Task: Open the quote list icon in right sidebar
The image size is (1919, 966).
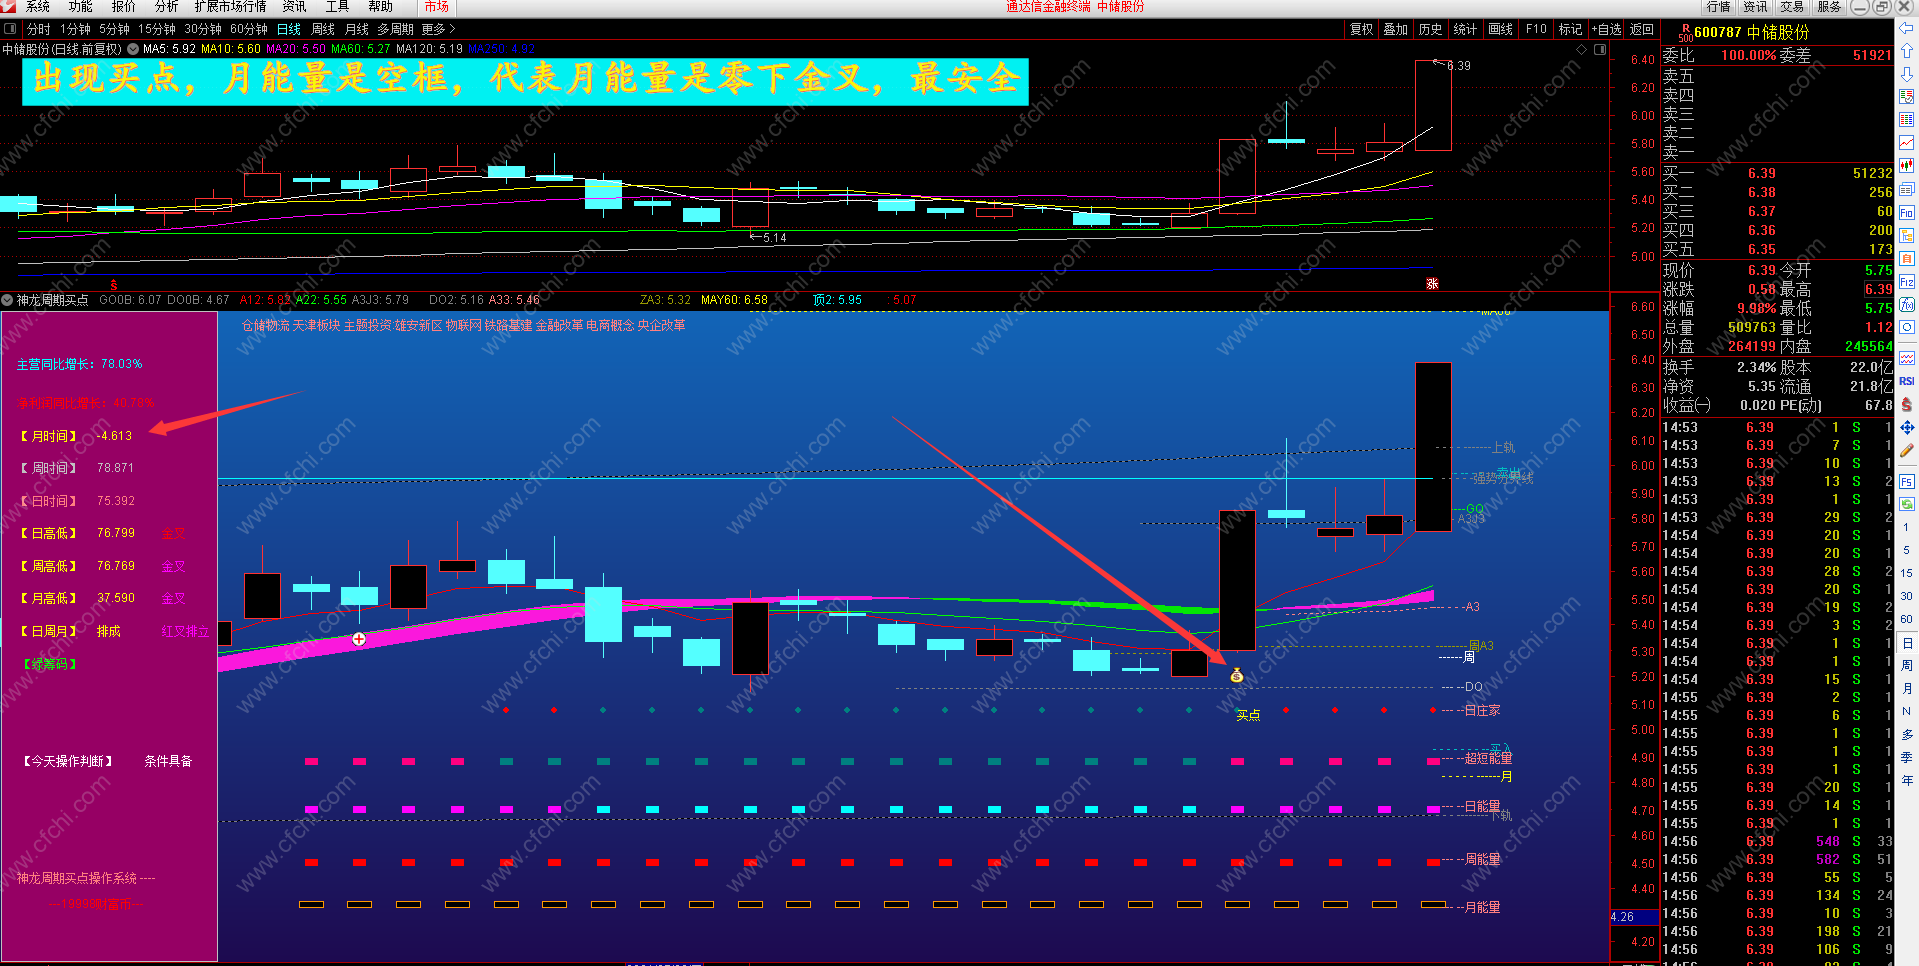Action: (x=1907, y=97)
